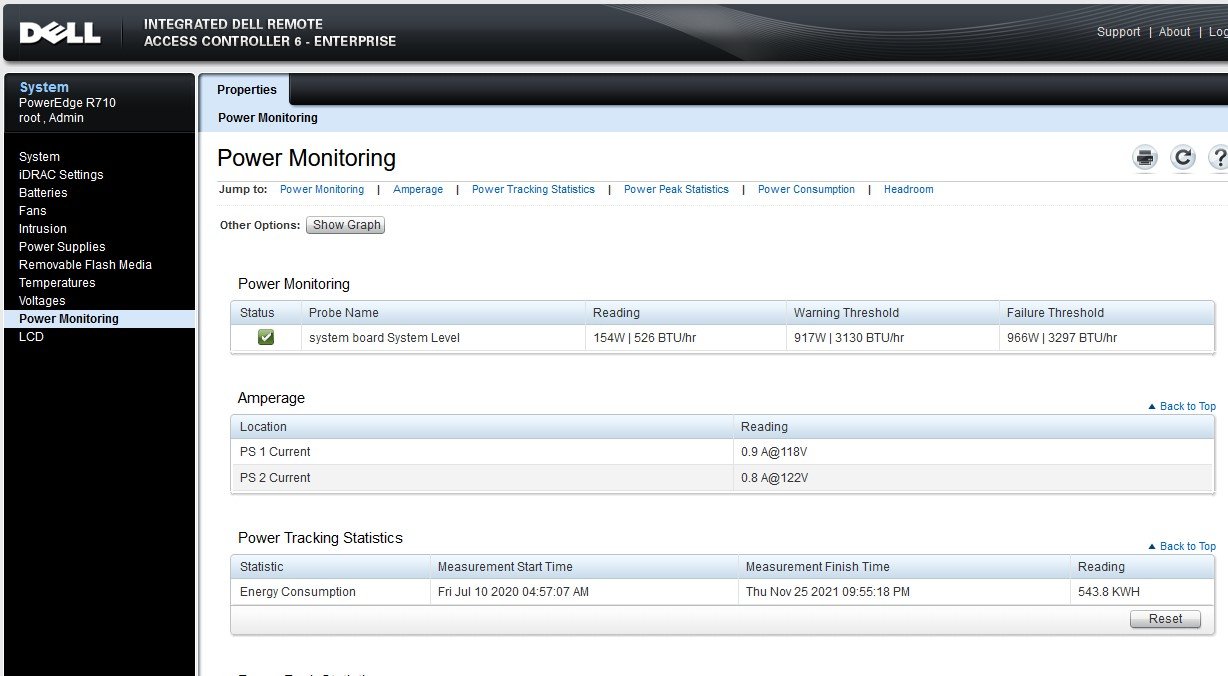This screenshot has height=676, width=1228.
Task: Open the Properties tab
Action: [246, 90]
